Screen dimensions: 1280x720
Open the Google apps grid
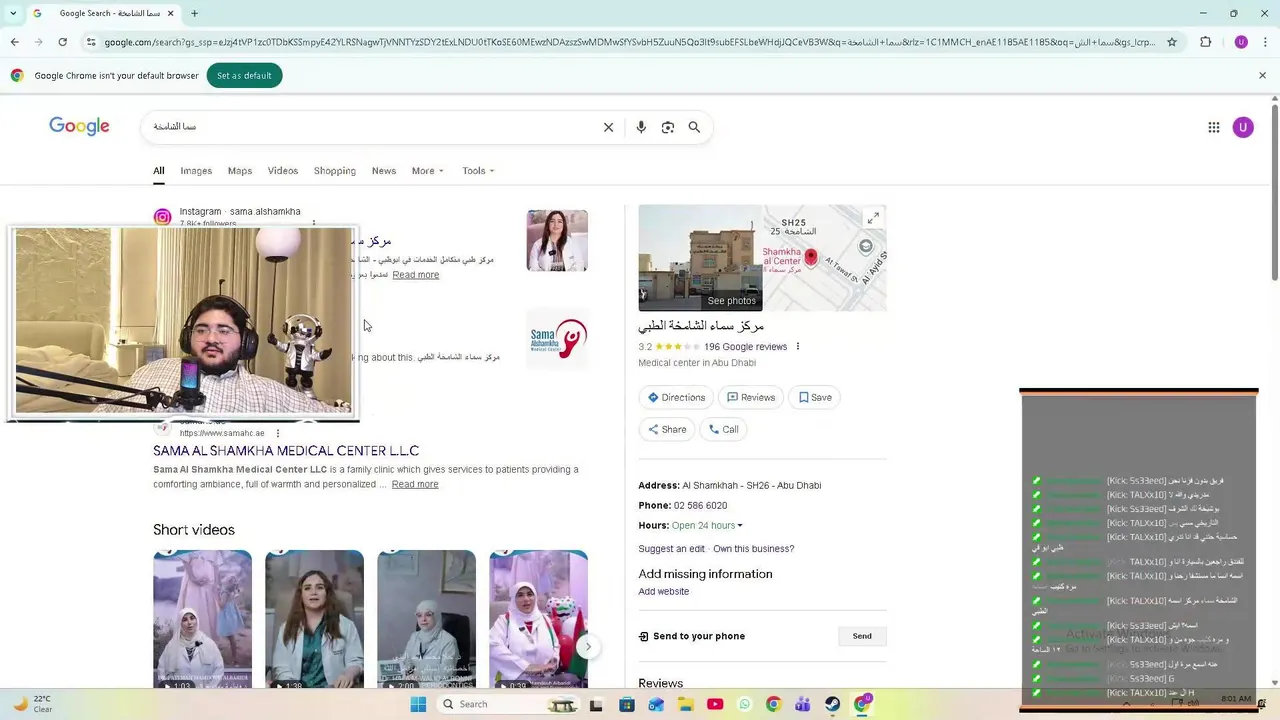point(1214,127)
